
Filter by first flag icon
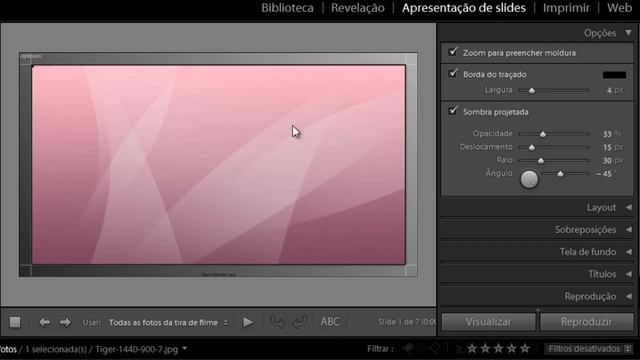(x=408, y=348)
